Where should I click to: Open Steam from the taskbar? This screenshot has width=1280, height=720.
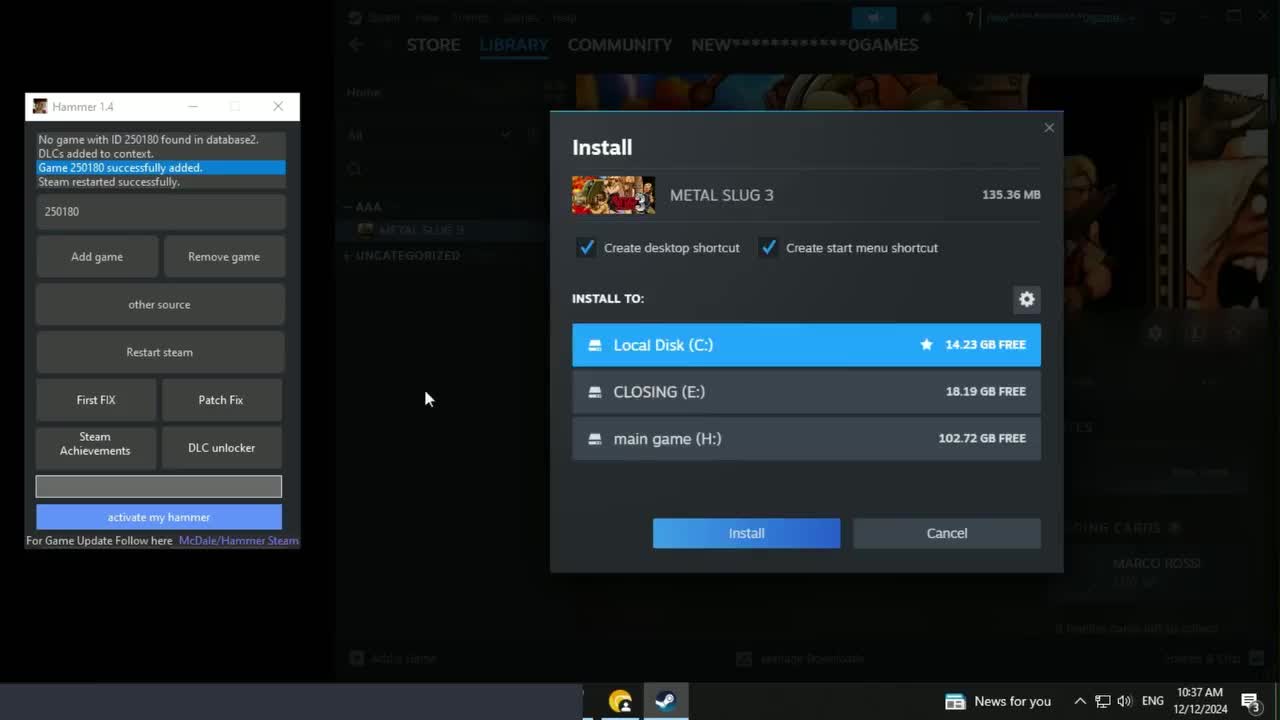click(665, 701)
